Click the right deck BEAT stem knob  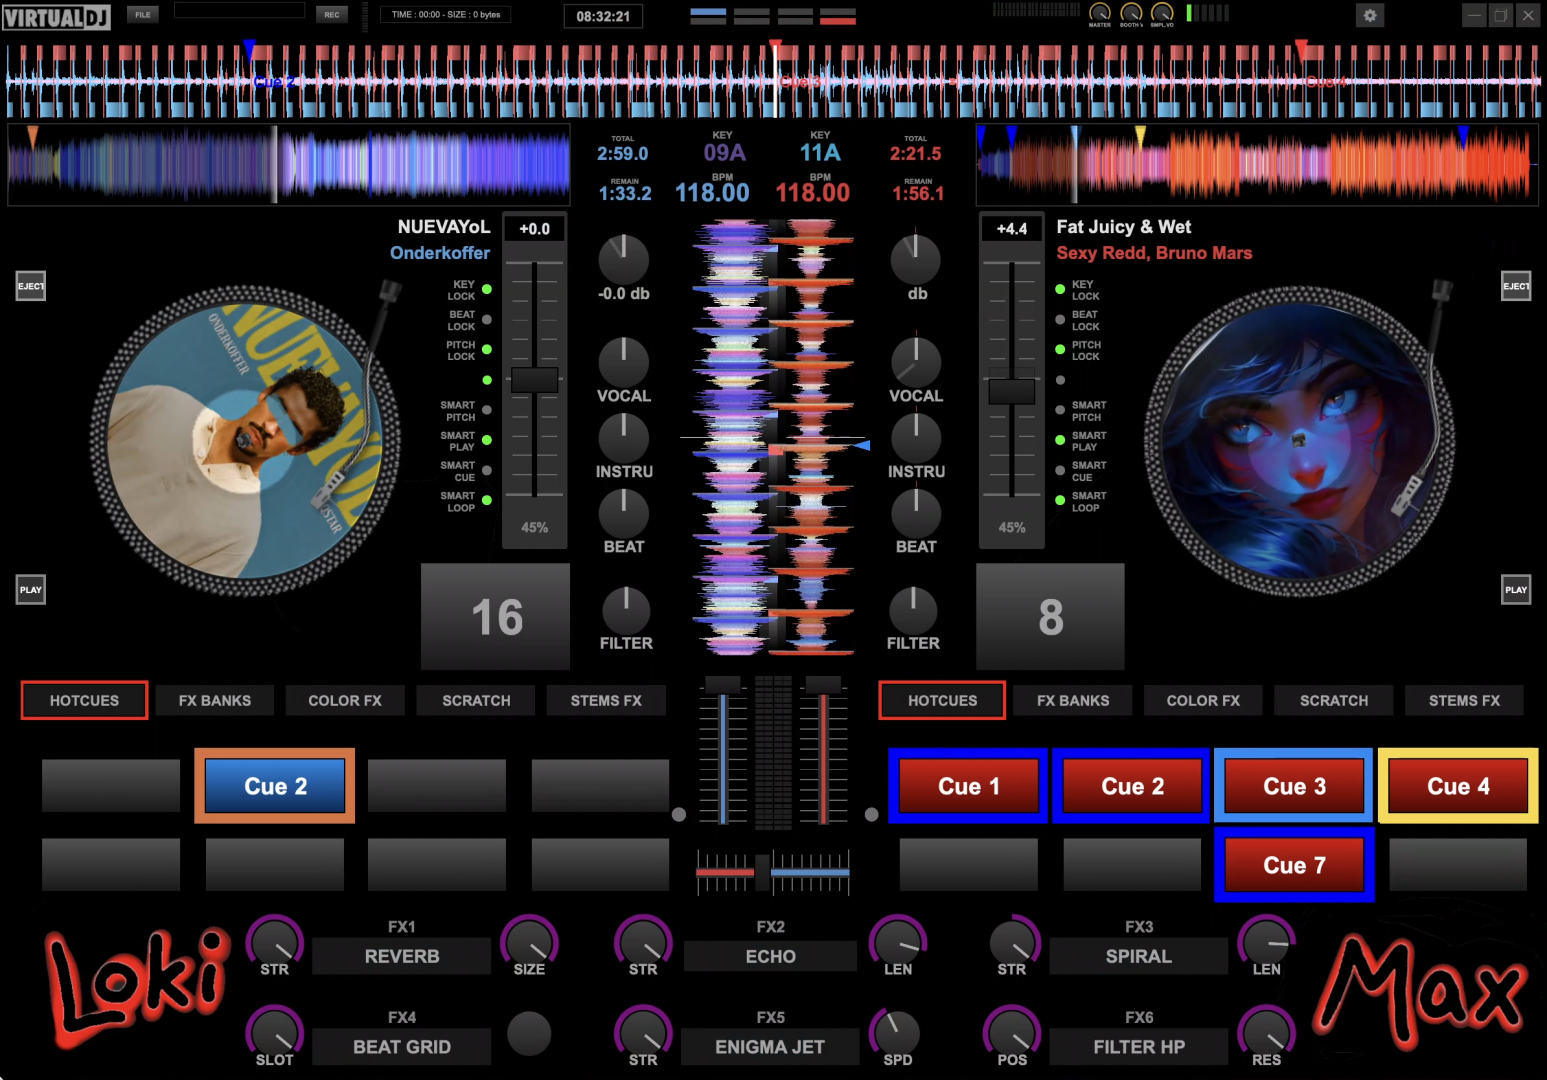(x=916, y=513)
